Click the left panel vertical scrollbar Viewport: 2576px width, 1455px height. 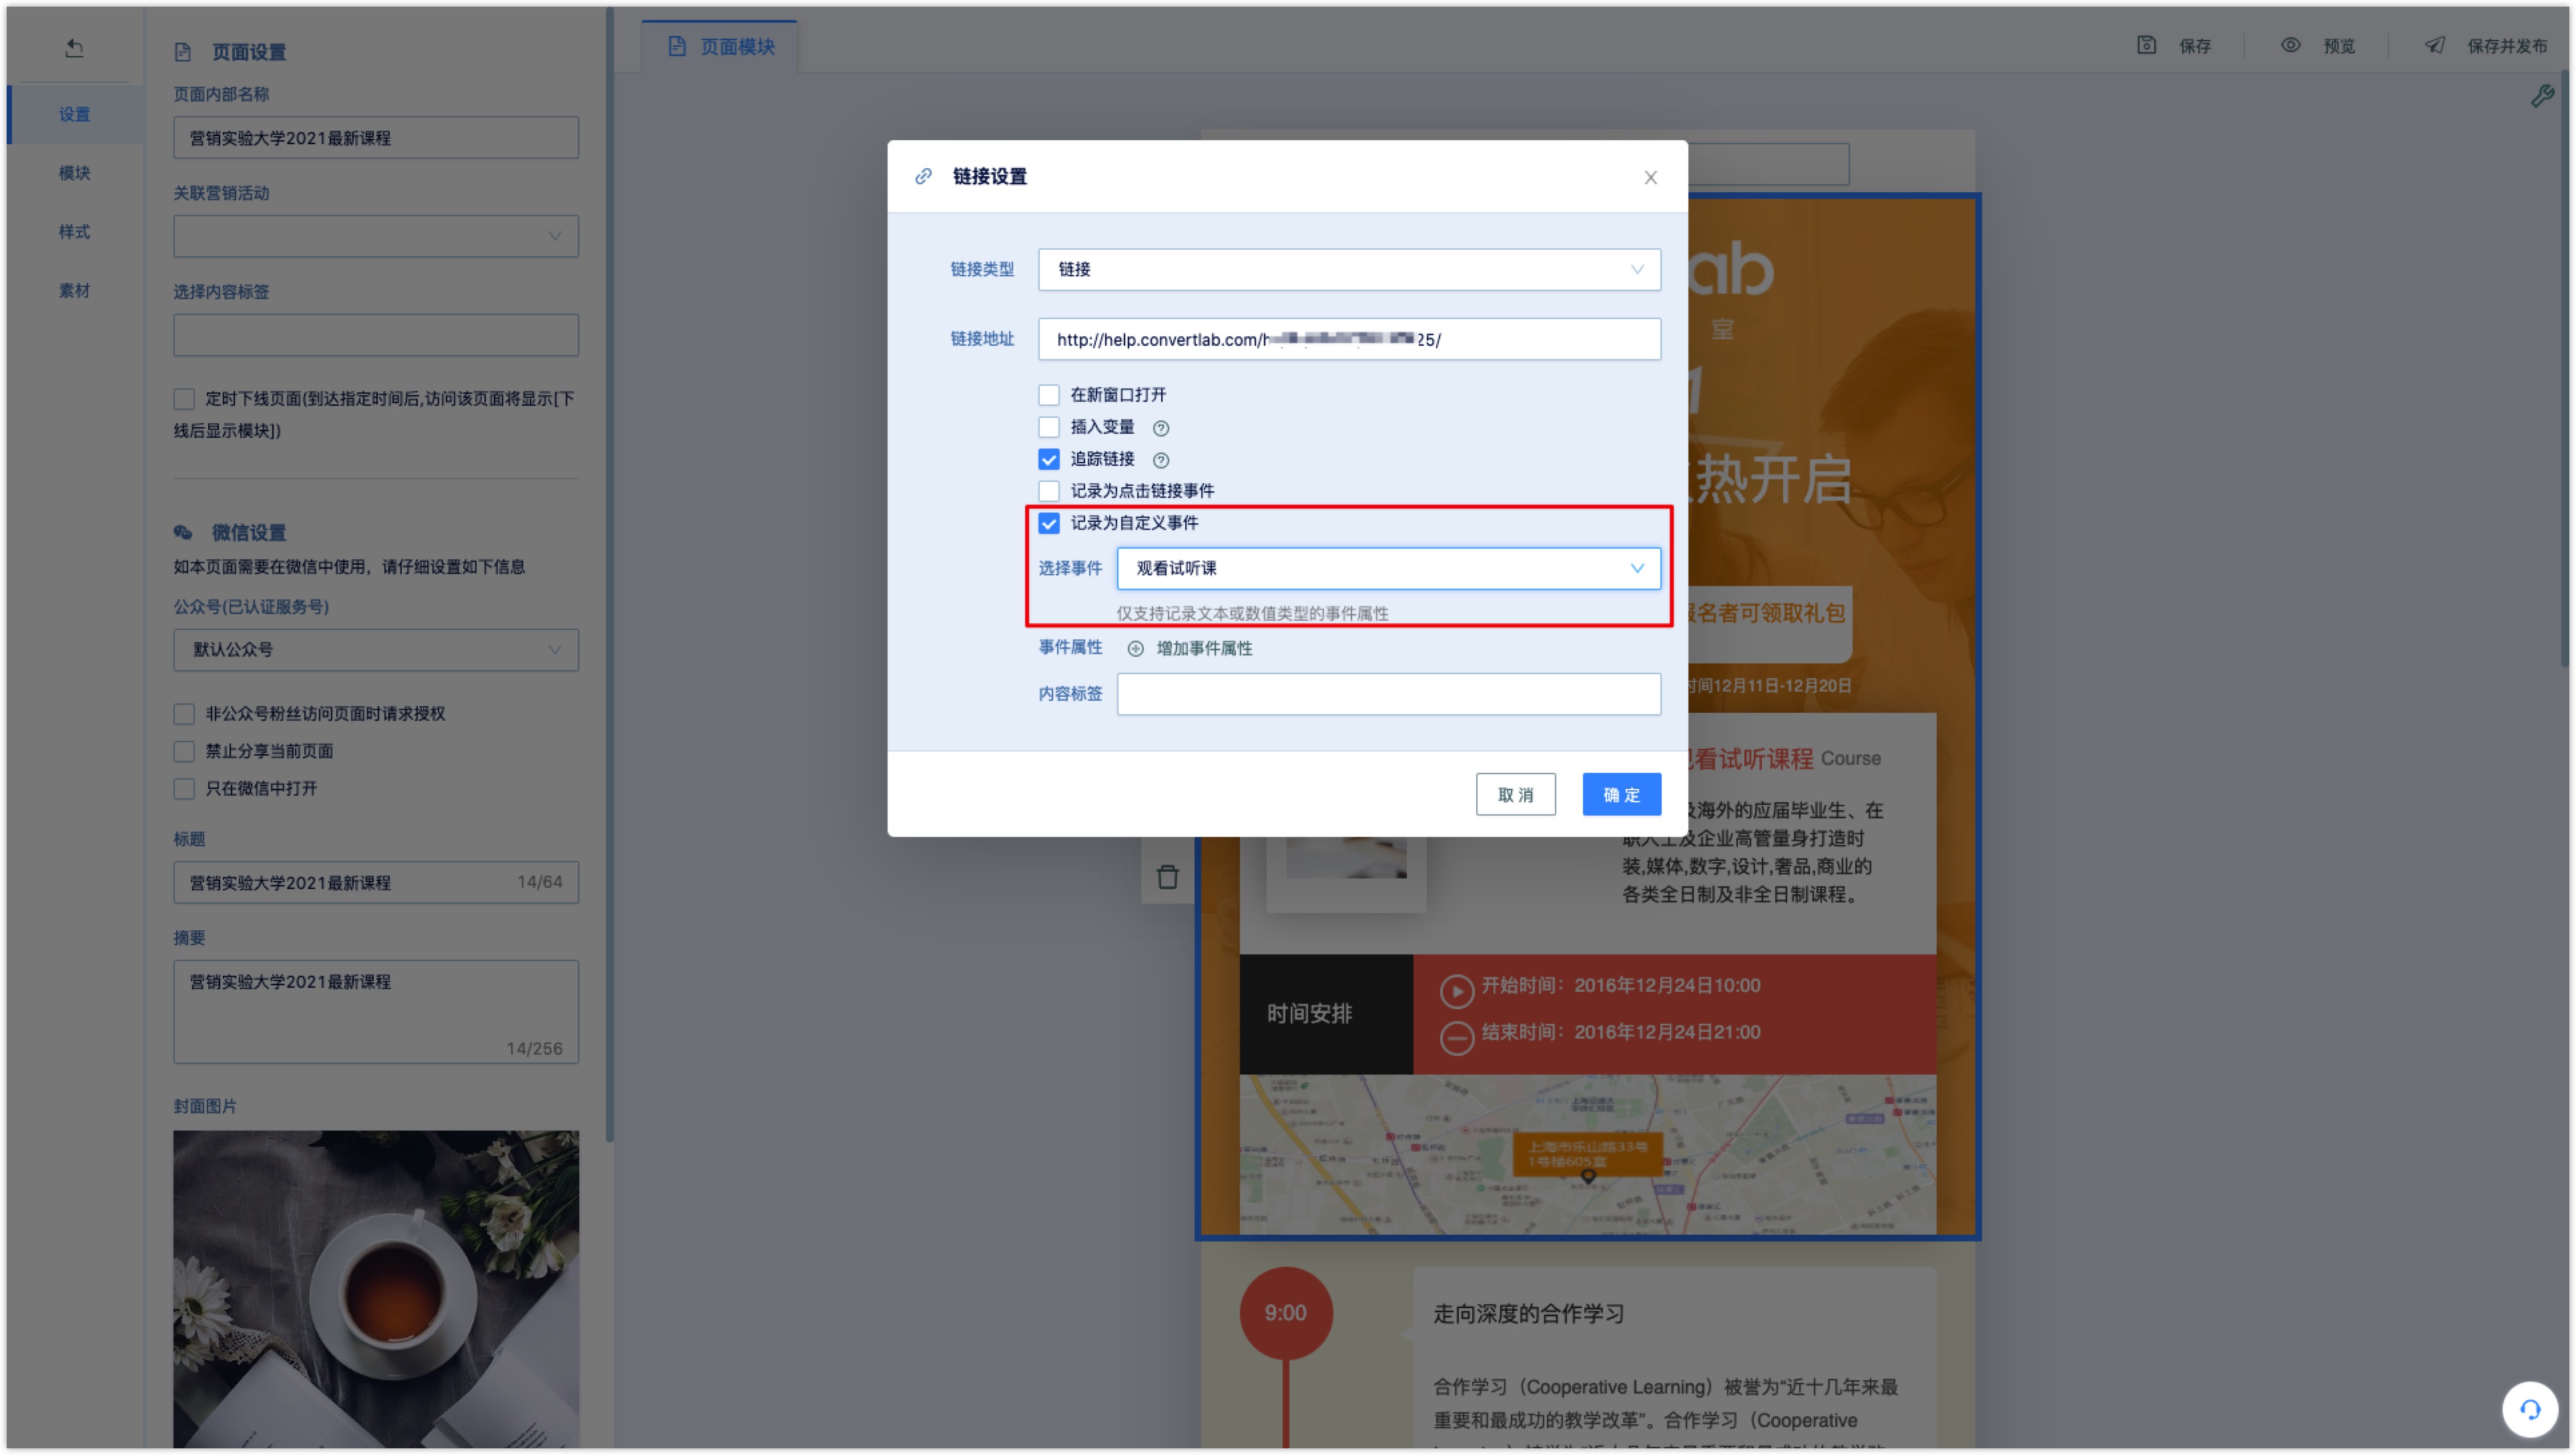609,576
